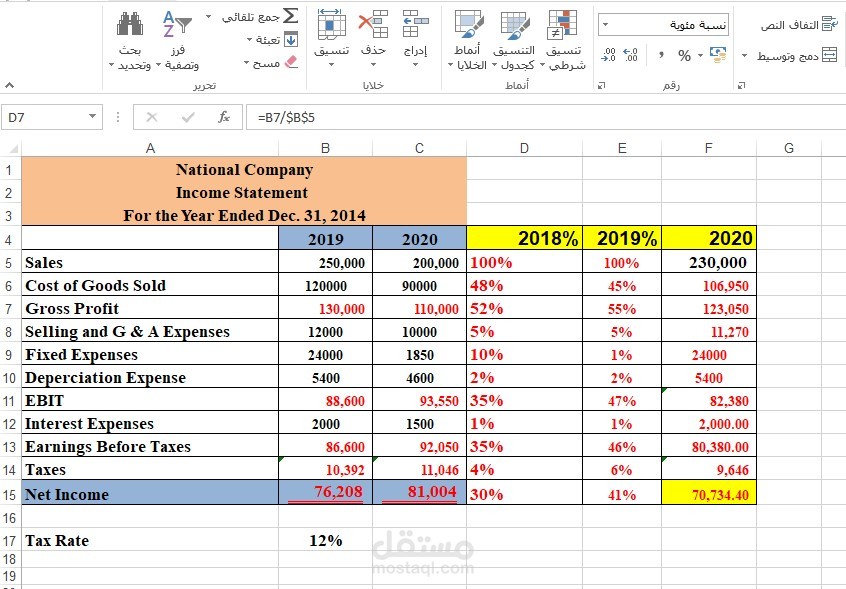The image size is (846, 589).
Task: Select the 2018% header cell
Action: 524,238
